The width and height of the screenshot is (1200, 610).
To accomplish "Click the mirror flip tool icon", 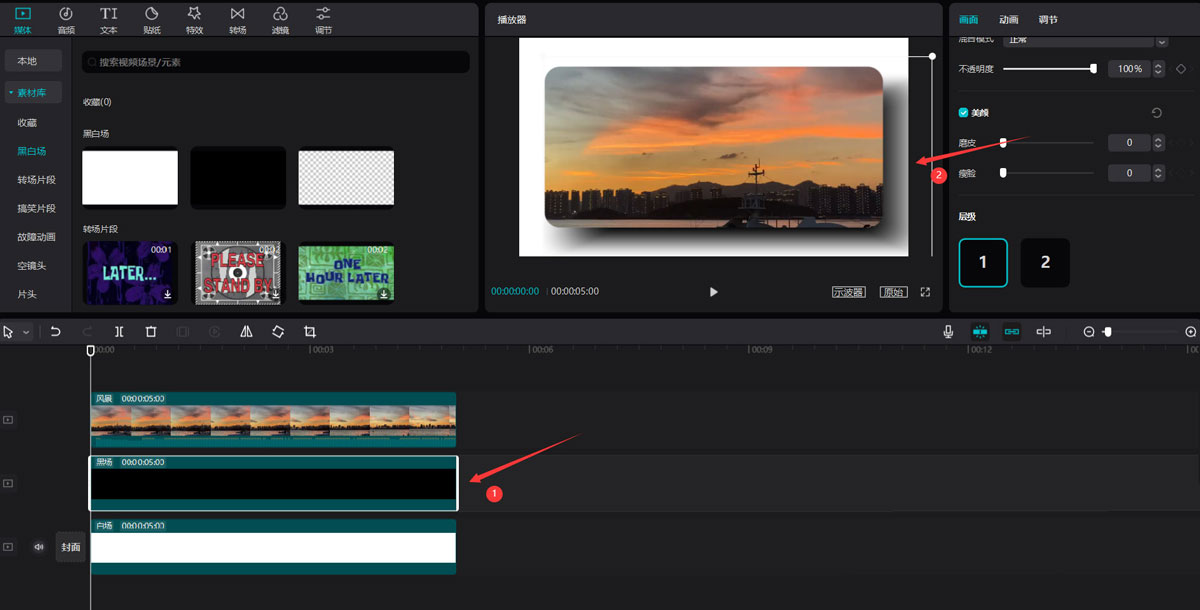I will pos(246,332).
